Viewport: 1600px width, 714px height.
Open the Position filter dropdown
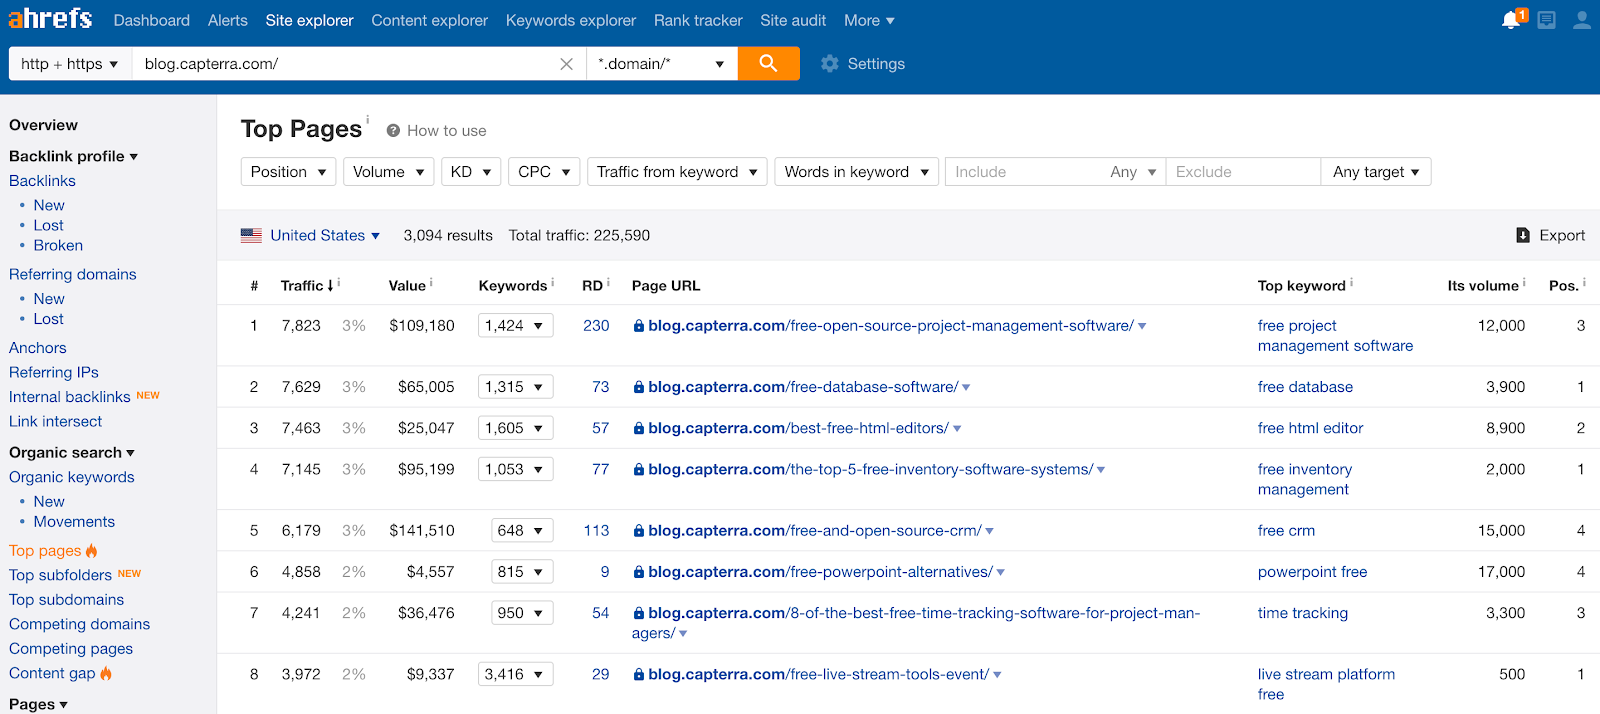[288, 172]
